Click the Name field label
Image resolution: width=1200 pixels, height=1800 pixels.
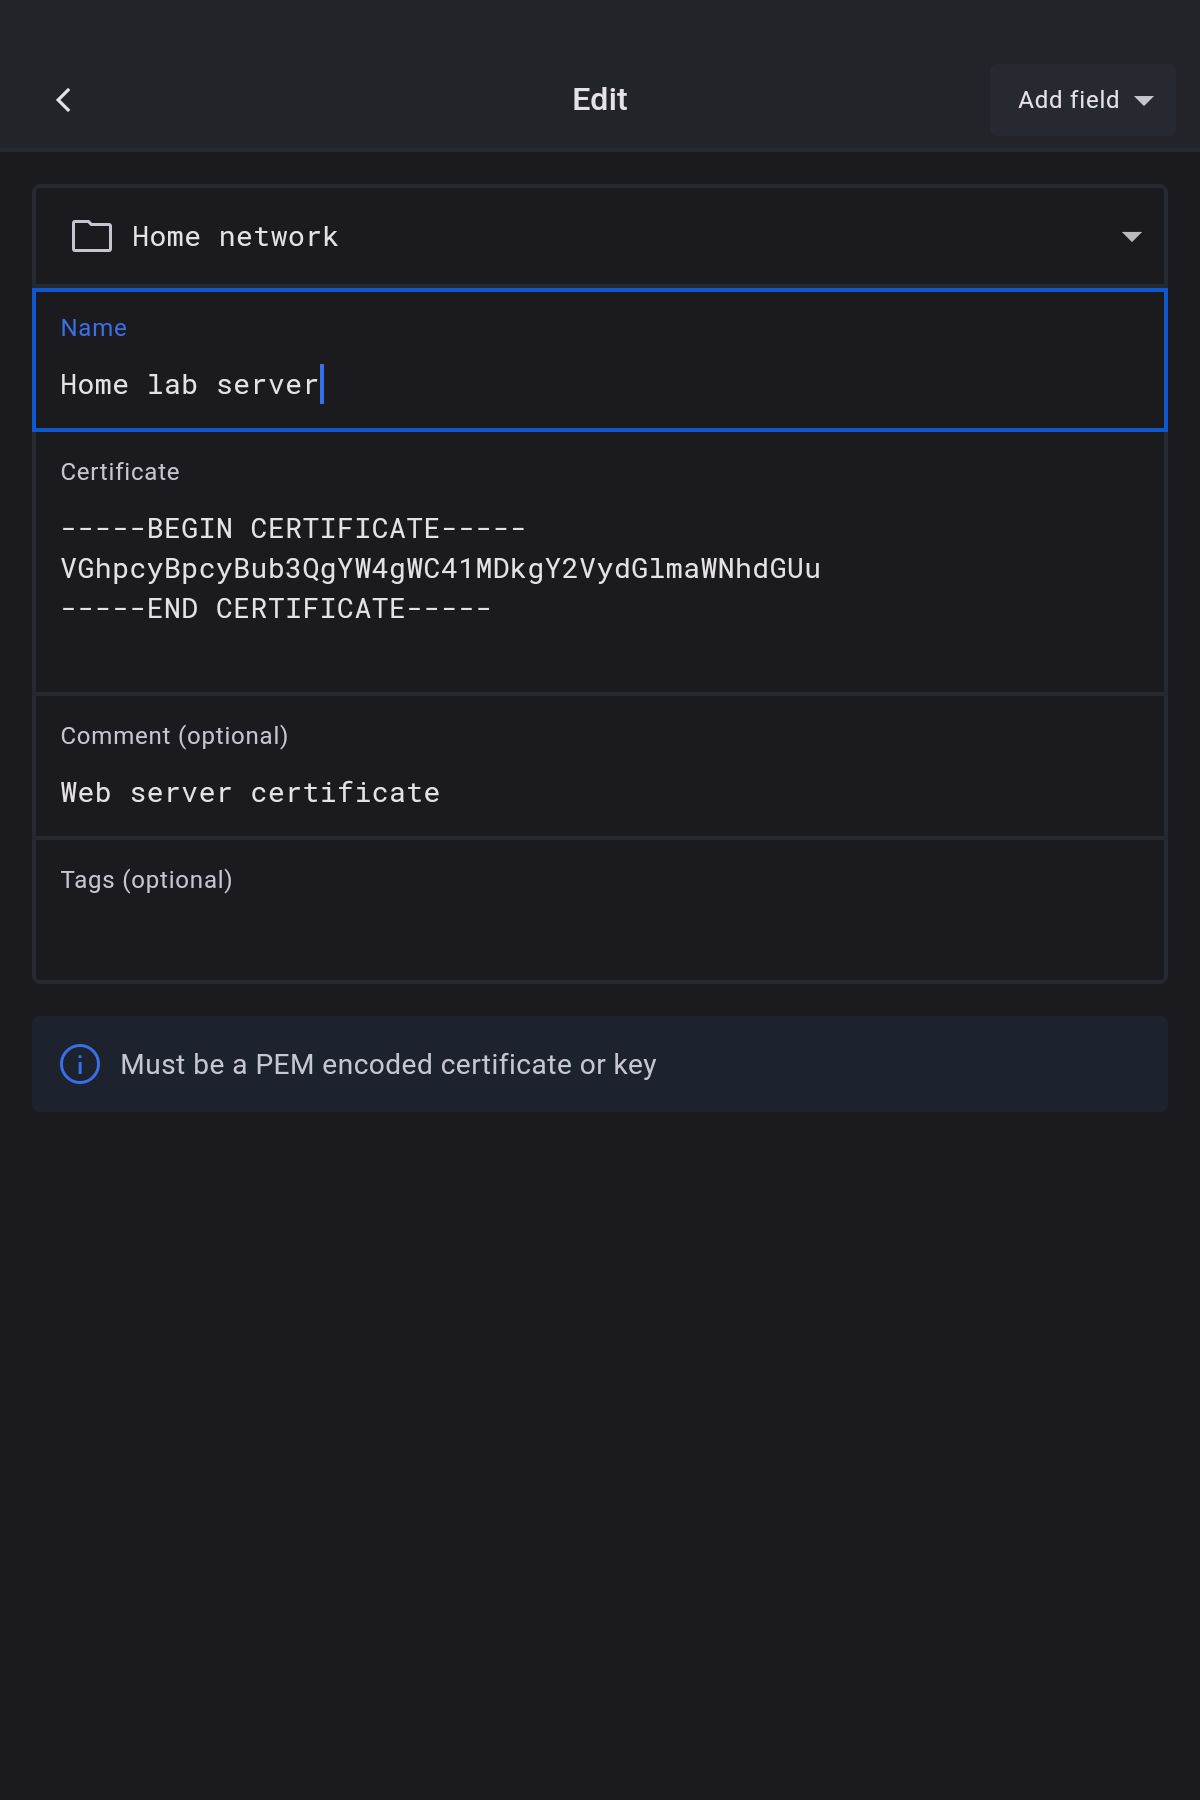coord(94,328)
